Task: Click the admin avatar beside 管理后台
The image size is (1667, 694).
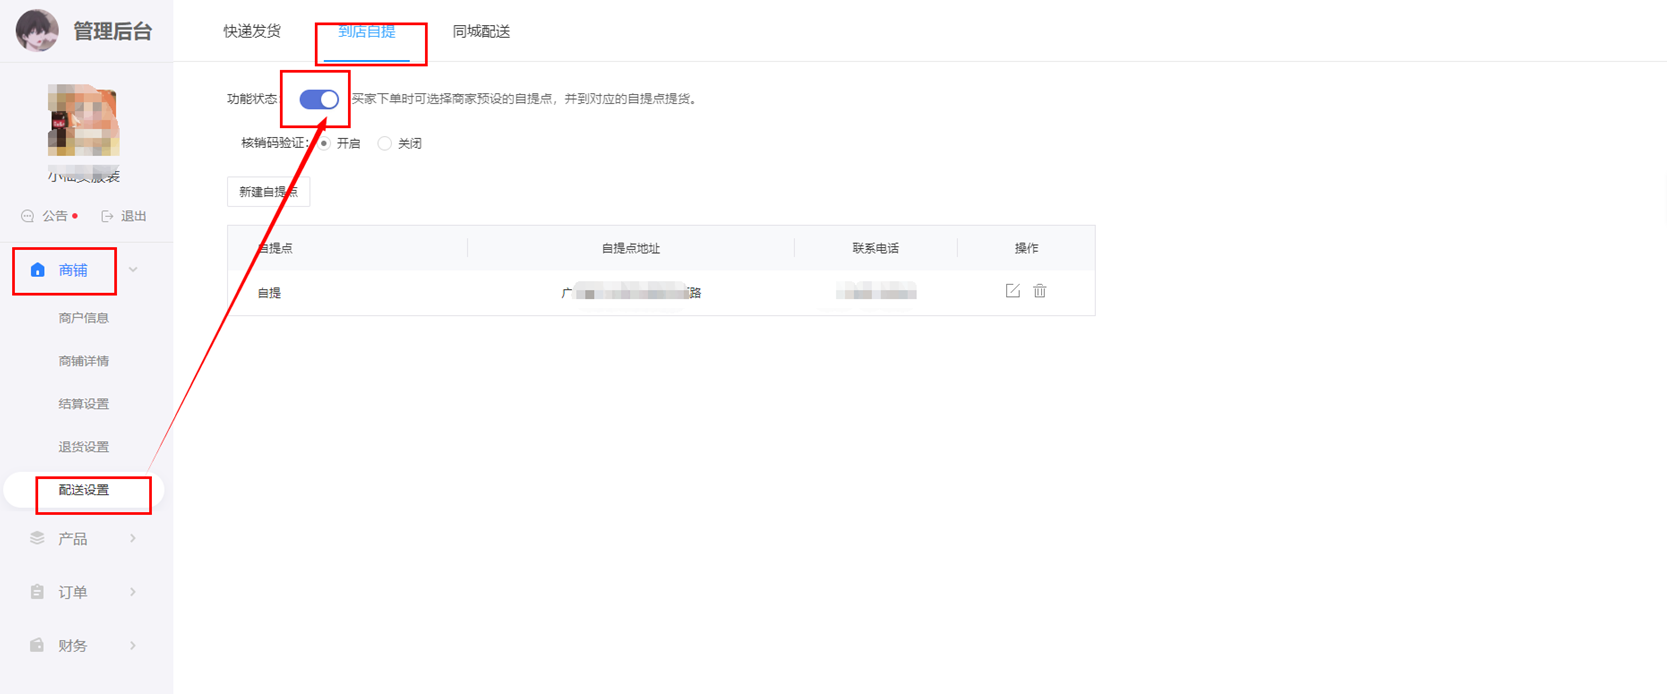Action: [x=37, y=30]
